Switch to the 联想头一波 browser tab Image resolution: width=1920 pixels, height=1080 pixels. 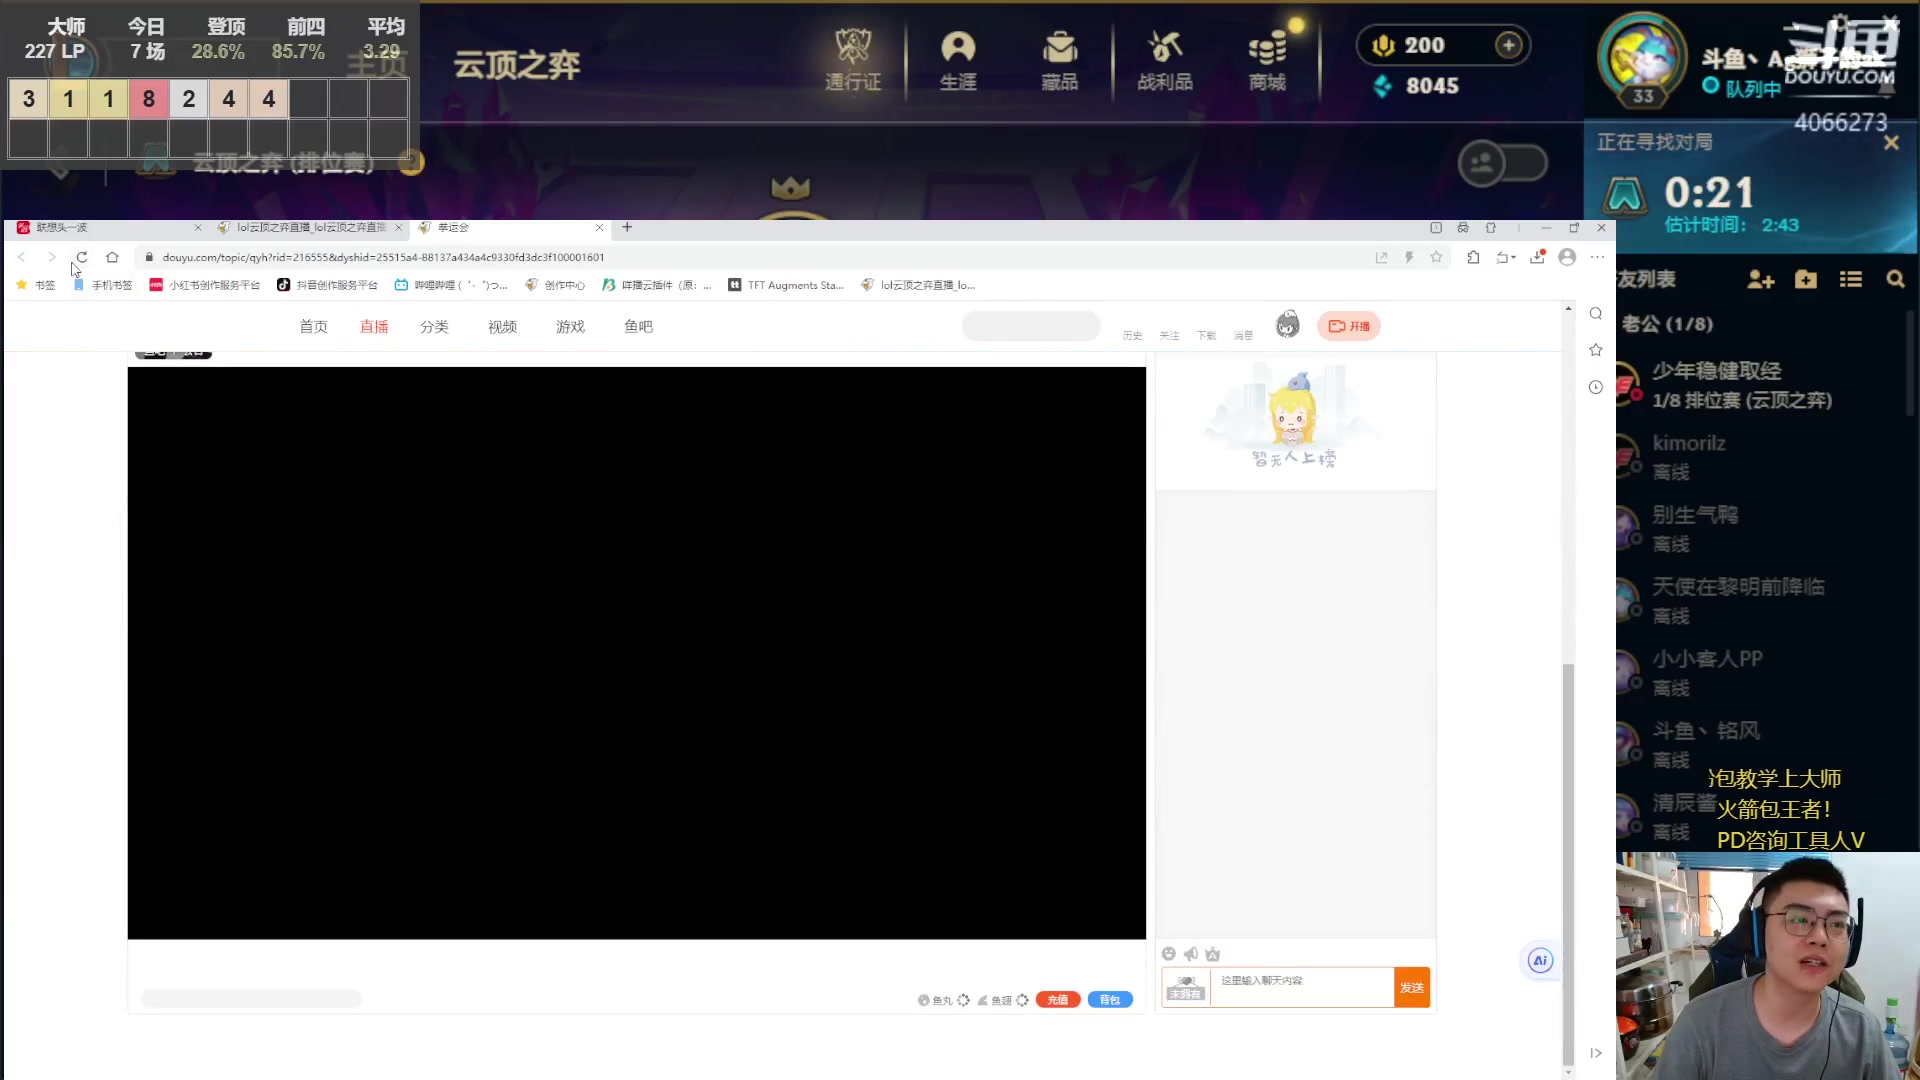108,228
